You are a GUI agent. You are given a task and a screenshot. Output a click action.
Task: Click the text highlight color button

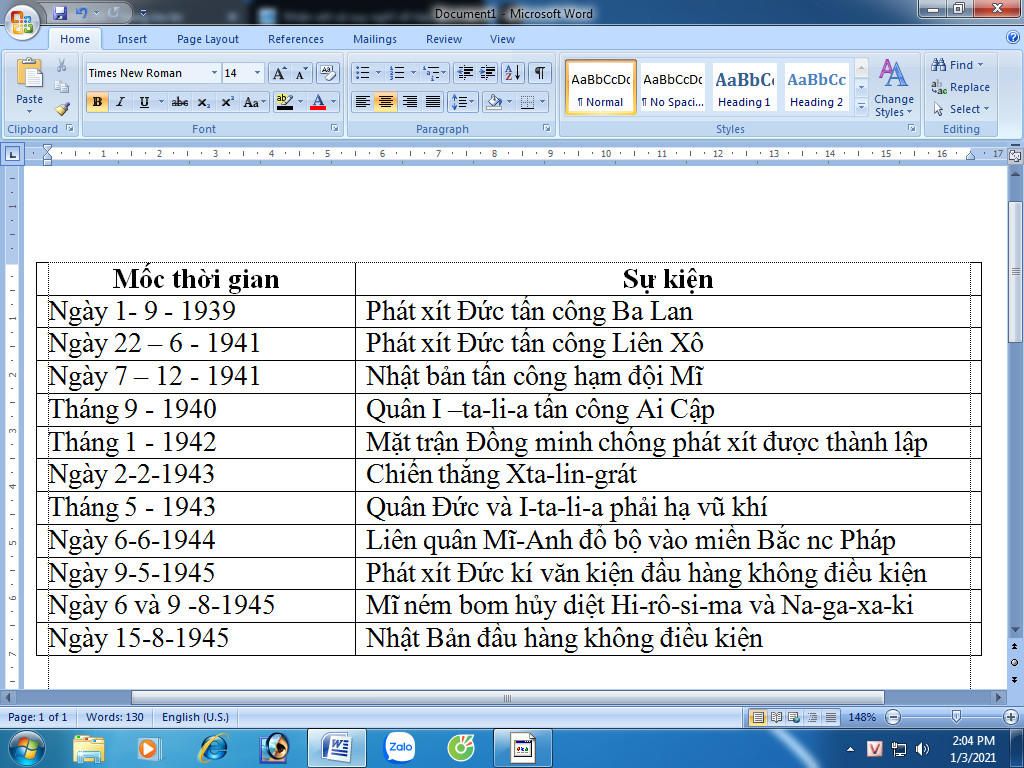click(x=284, y=102)
